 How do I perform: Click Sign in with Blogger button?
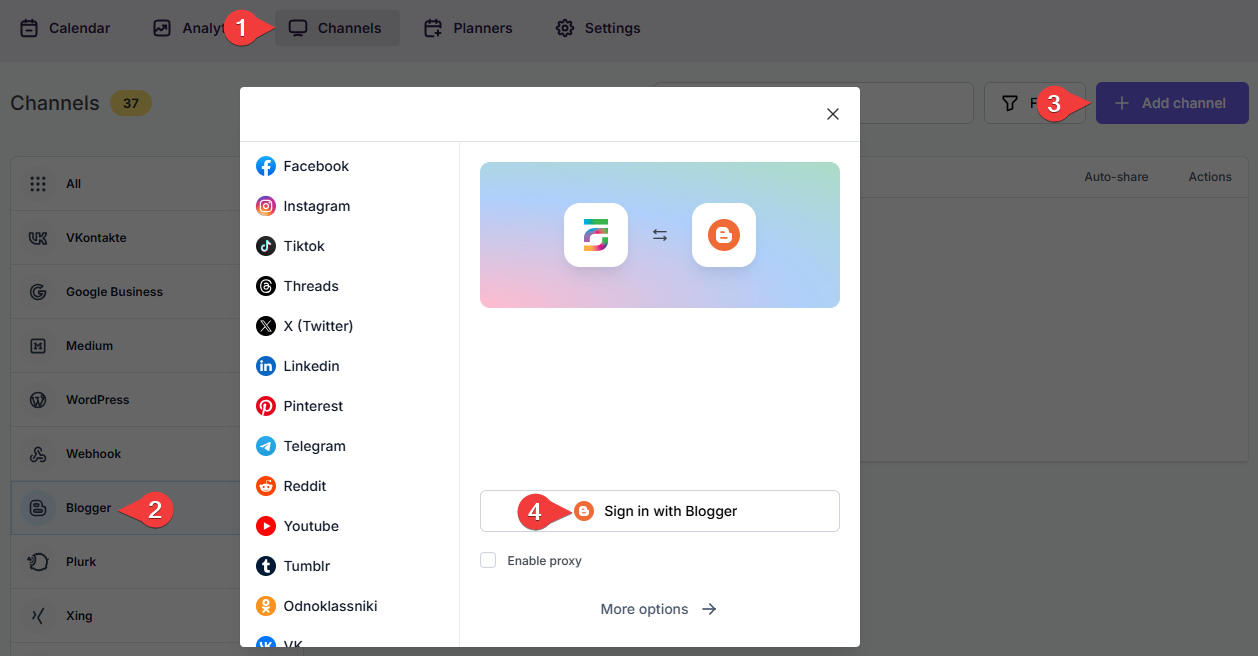coord(660,511)
